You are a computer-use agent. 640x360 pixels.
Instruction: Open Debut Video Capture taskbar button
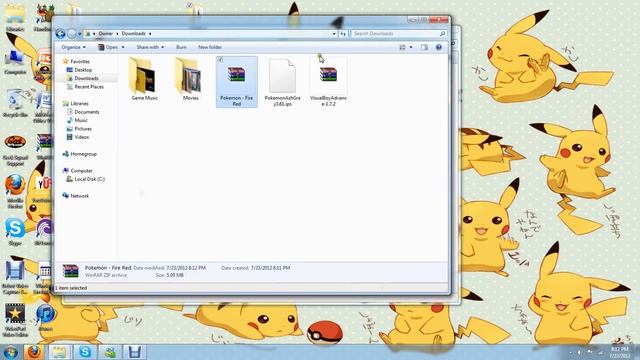coord(135,352)
